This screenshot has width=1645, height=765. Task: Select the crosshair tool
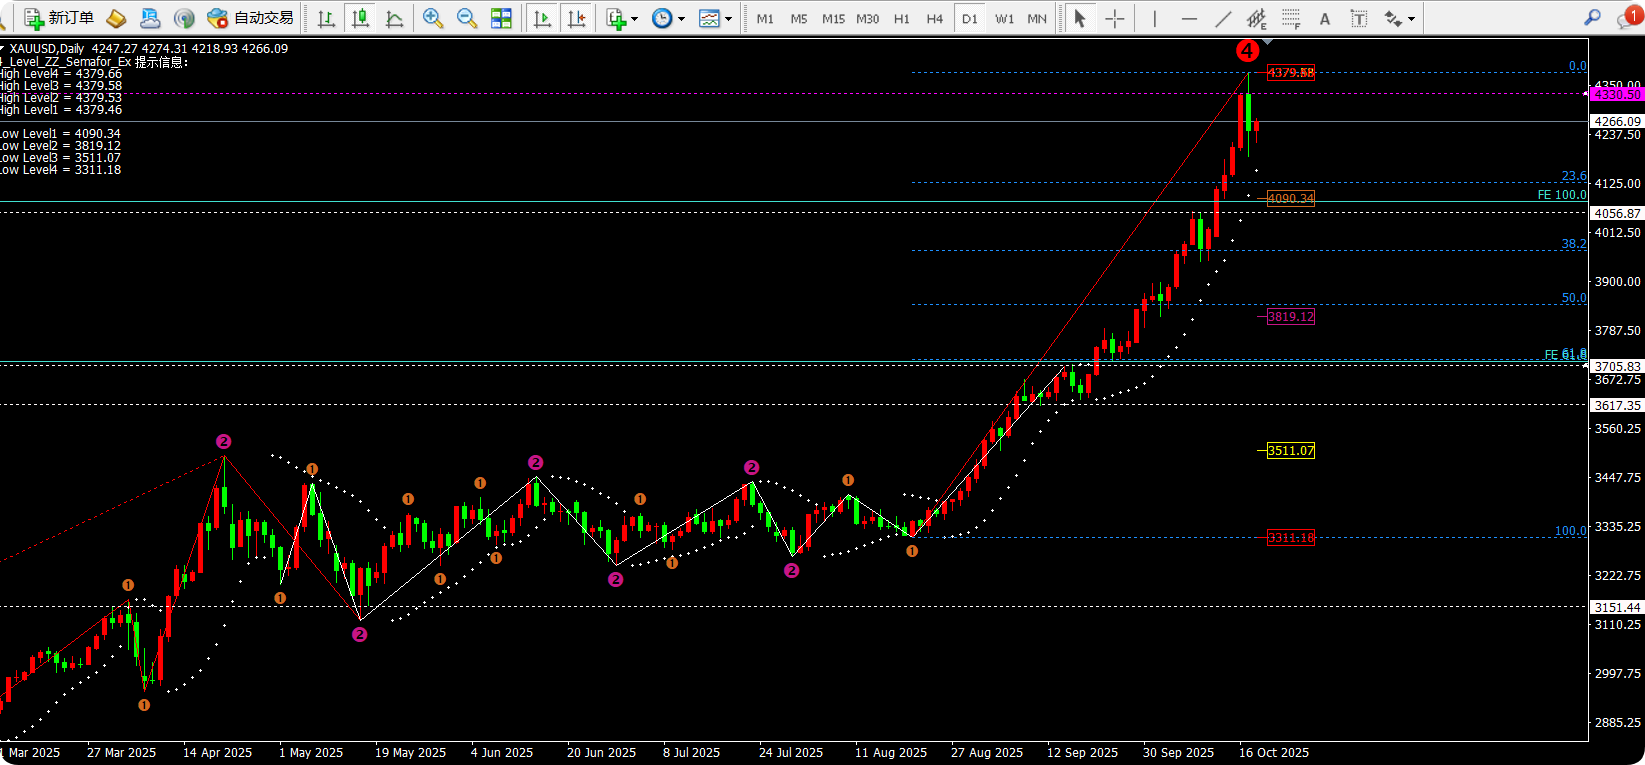coord(1115,18)
